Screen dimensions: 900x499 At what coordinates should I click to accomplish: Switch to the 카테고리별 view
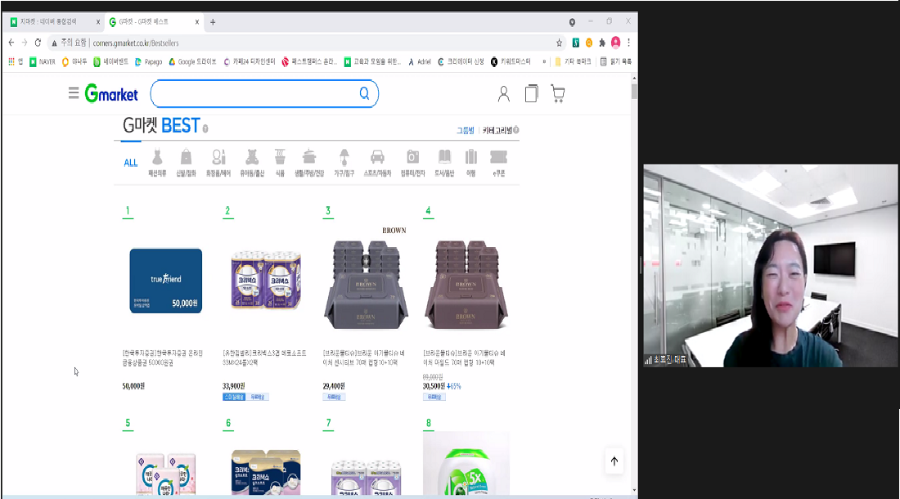[498, 130]
